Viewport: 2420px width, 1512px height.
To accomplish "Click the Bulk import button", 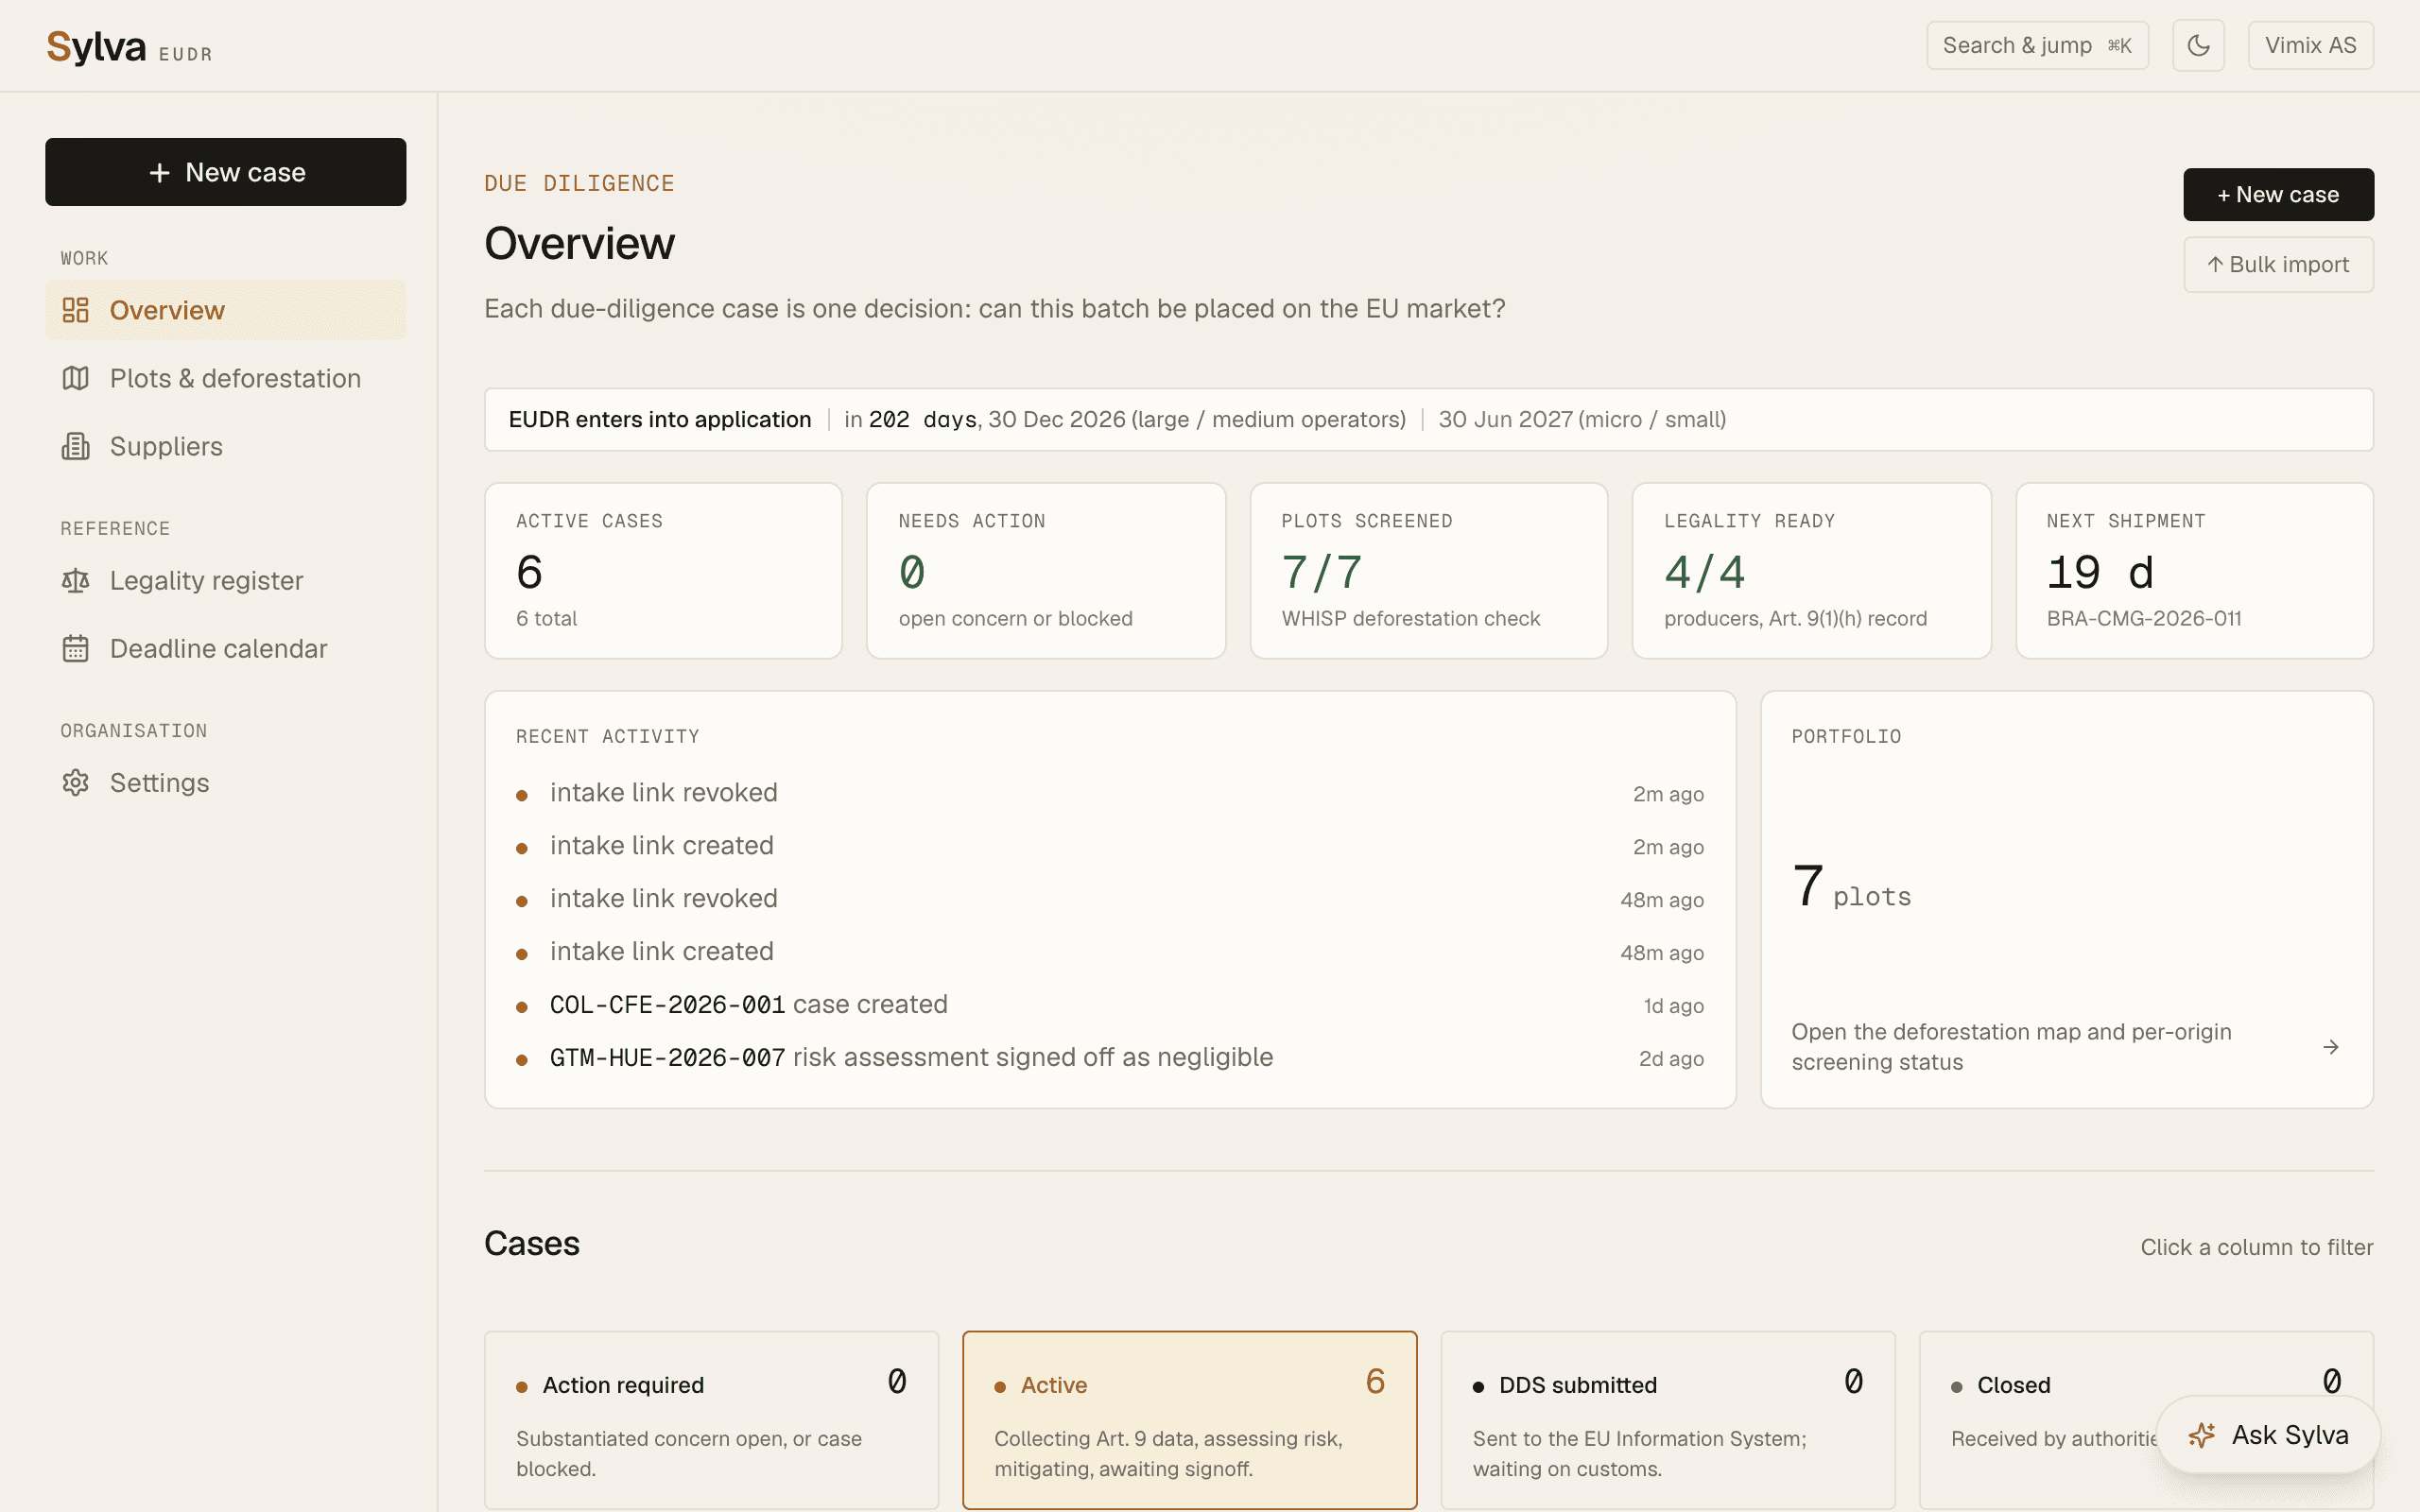I will coord(2278,264).
